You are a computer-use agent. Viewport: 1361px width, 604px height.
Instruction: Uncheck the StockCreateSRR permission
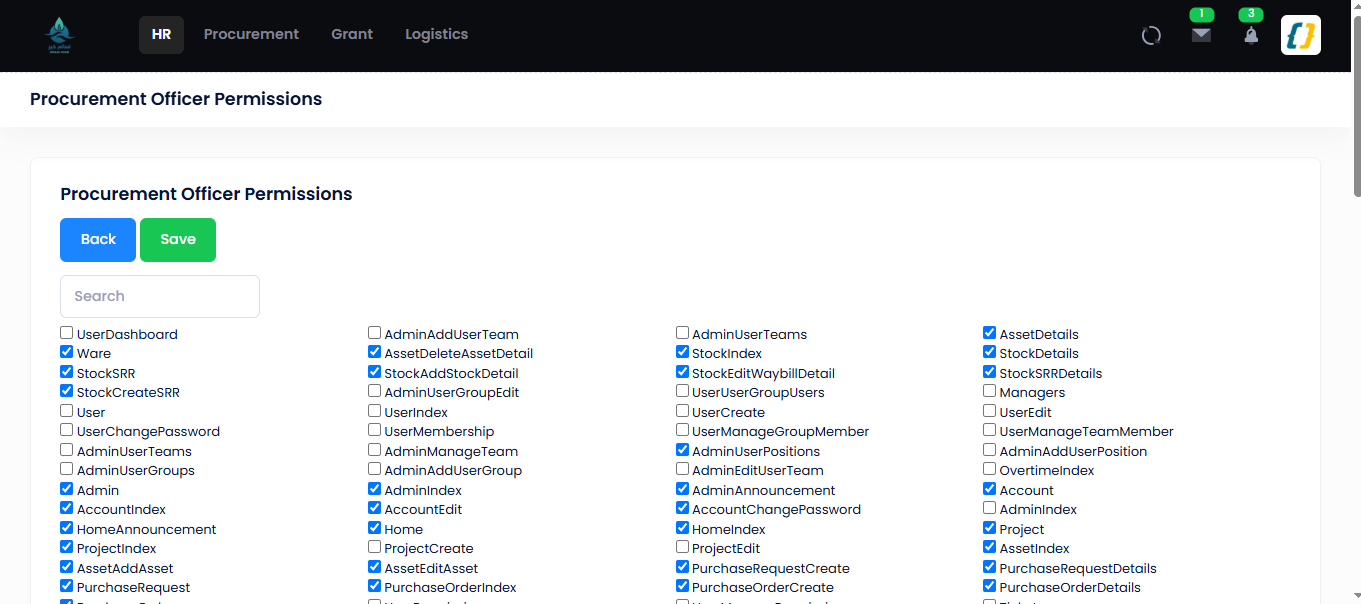click(67, 391)
